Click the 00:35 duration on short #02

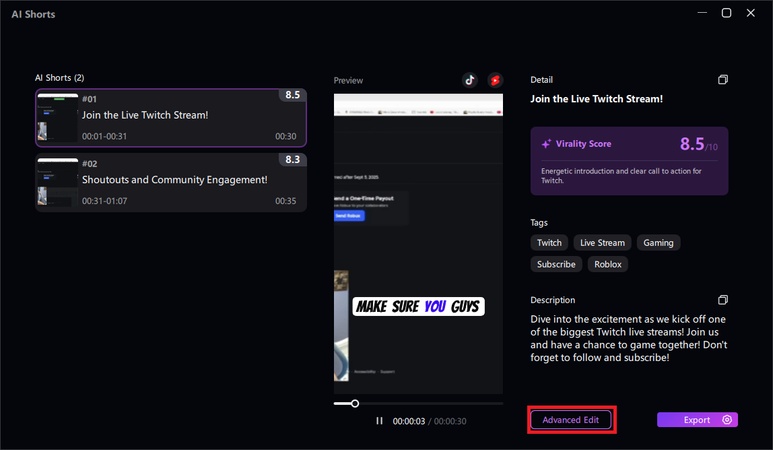coord(285,201)
